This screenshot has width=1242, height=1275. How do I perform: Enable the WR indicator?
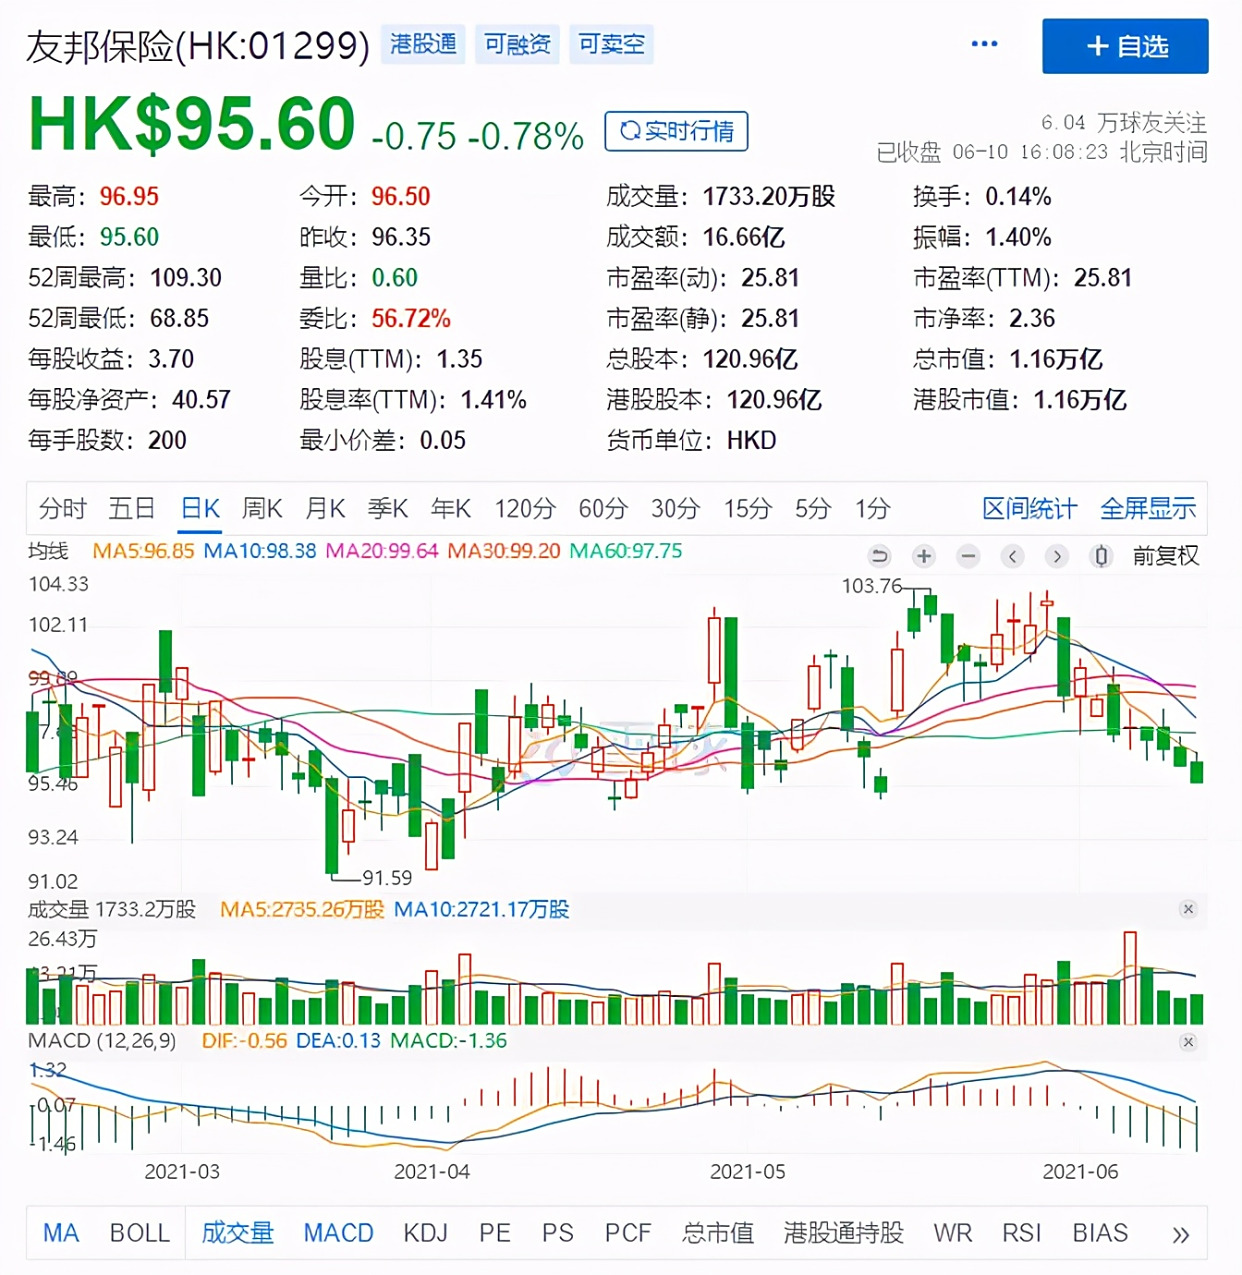tap(953, 1233)
